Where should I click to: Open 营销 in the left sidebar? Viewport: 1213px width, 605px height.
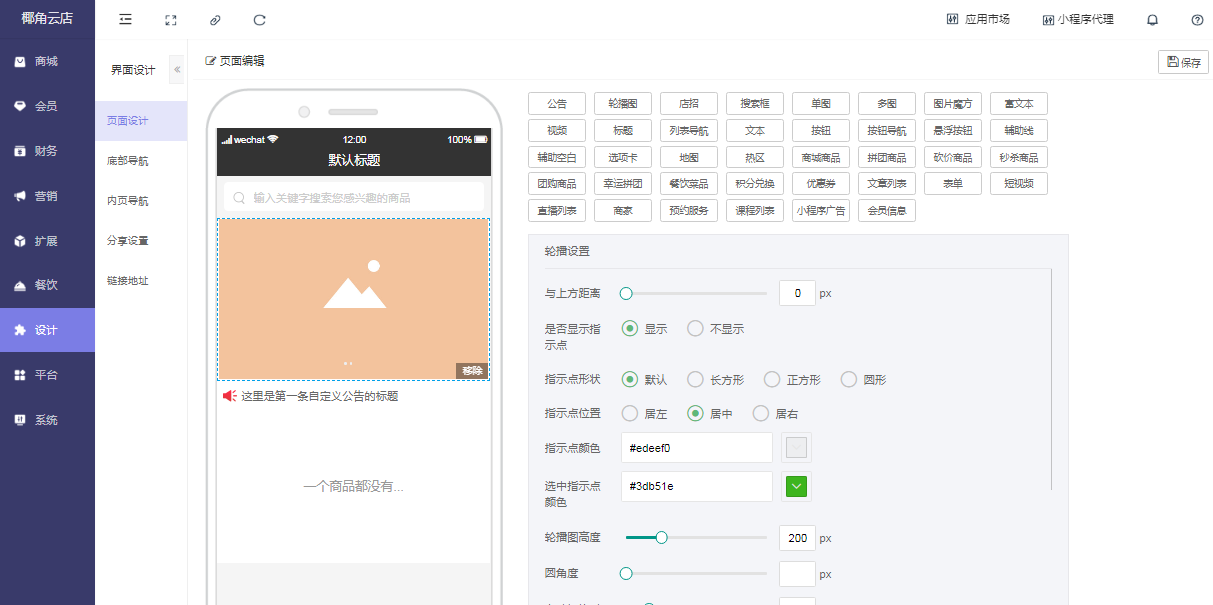(x=46, y=196)
